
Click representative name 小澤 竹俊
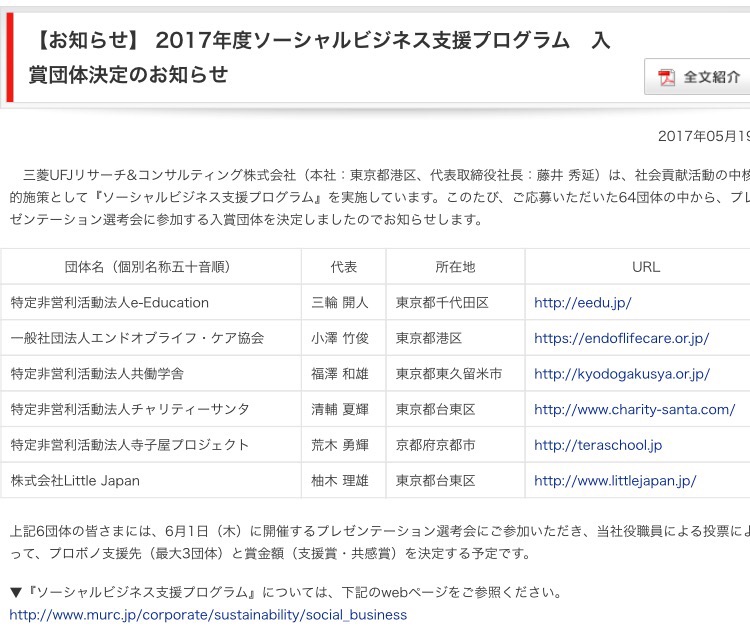tap(340, 338)
